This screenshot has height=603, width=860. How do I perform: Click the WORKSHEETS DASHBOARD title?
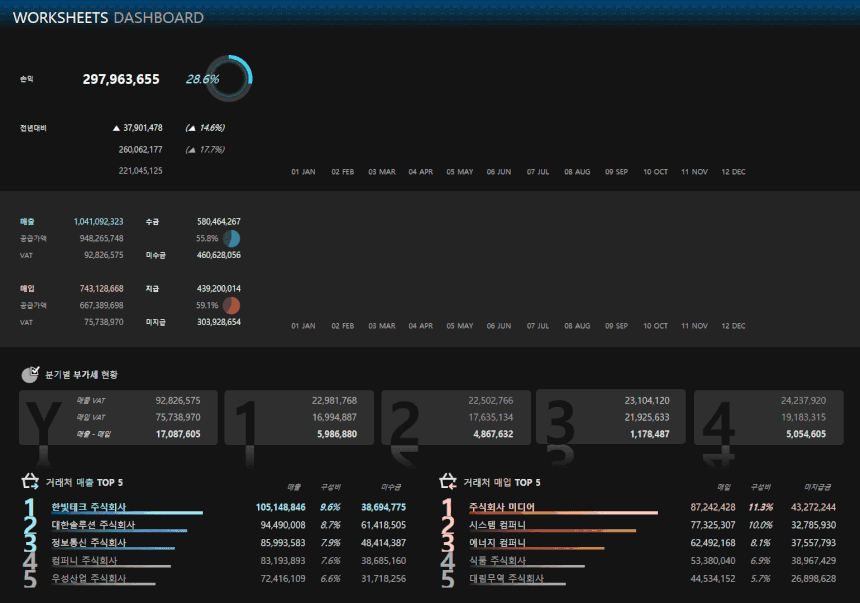(x=108, y=18)
